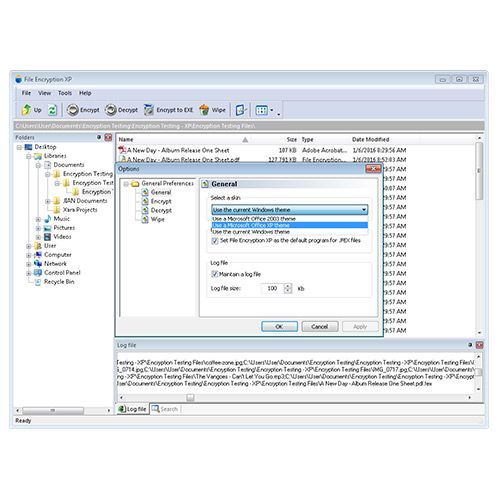This screenshot has width=500, height=500.
Task: Select Wipe page in Options tree
Action: [x=158, y=219]
